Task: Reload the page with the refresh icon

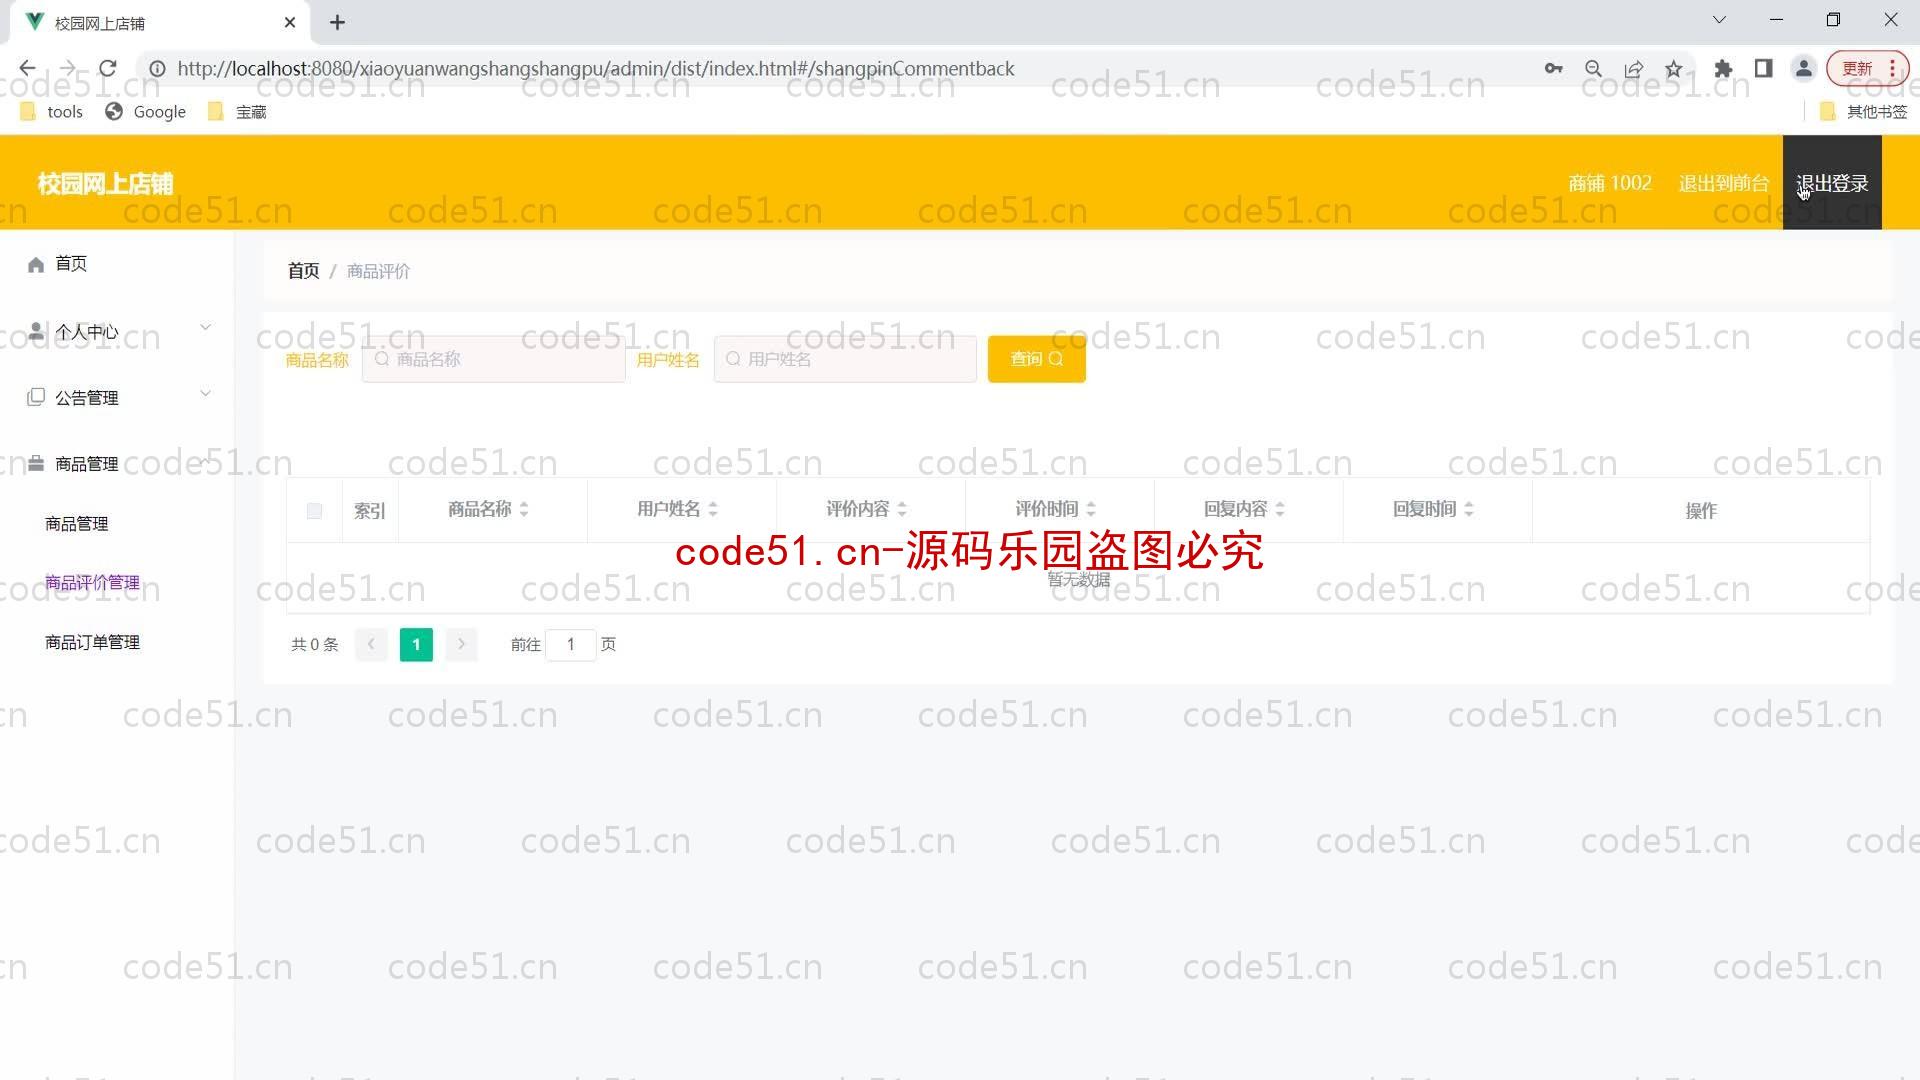Action: point(108,68)
